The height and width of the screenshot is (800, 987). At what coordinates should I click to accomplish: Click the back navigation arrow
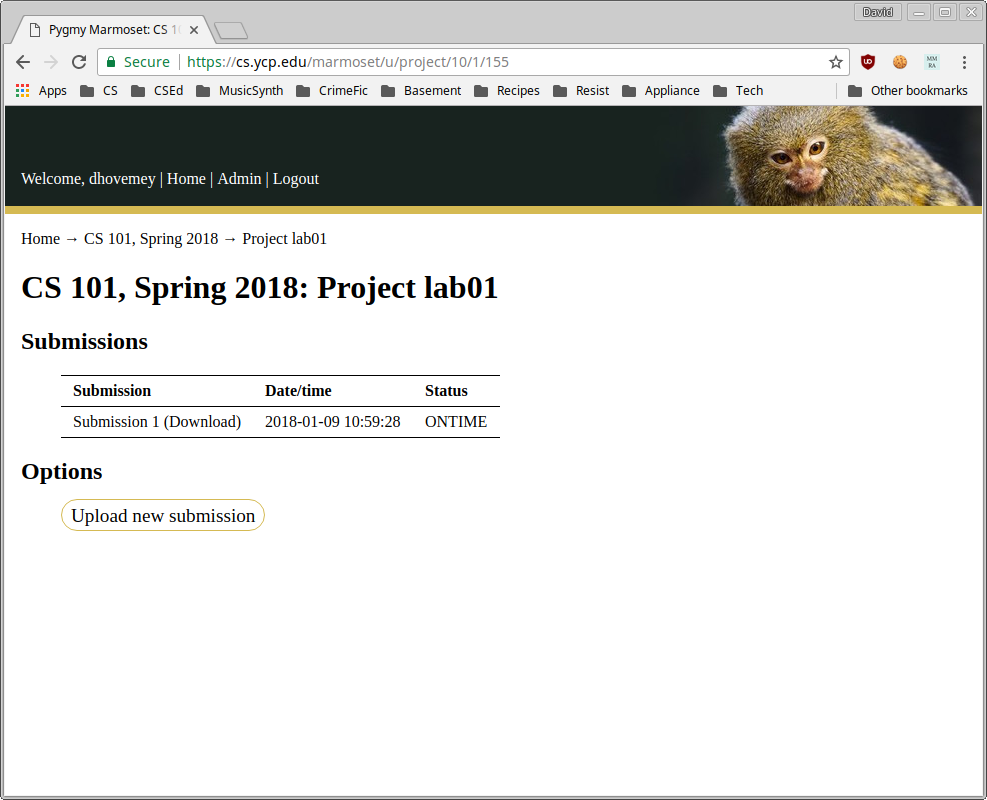coord(23,62)
